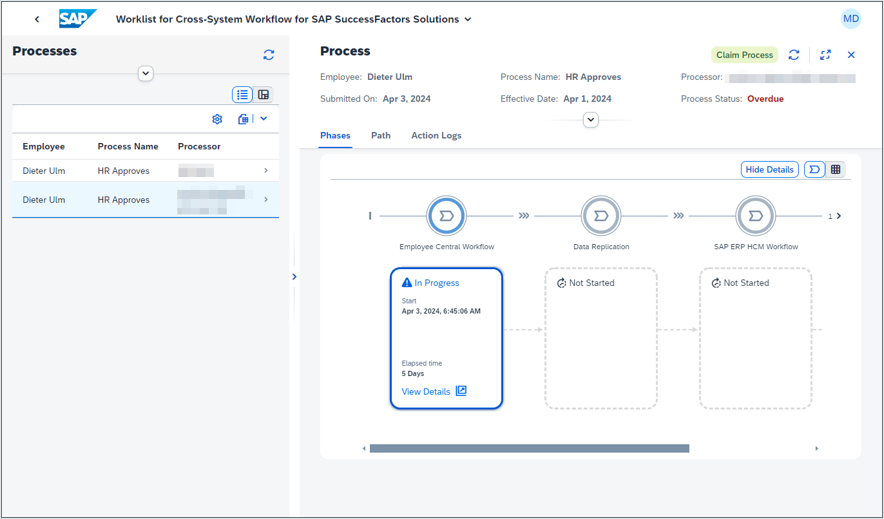Click the Apr 3, 2024 submitted date

point(406,99)
